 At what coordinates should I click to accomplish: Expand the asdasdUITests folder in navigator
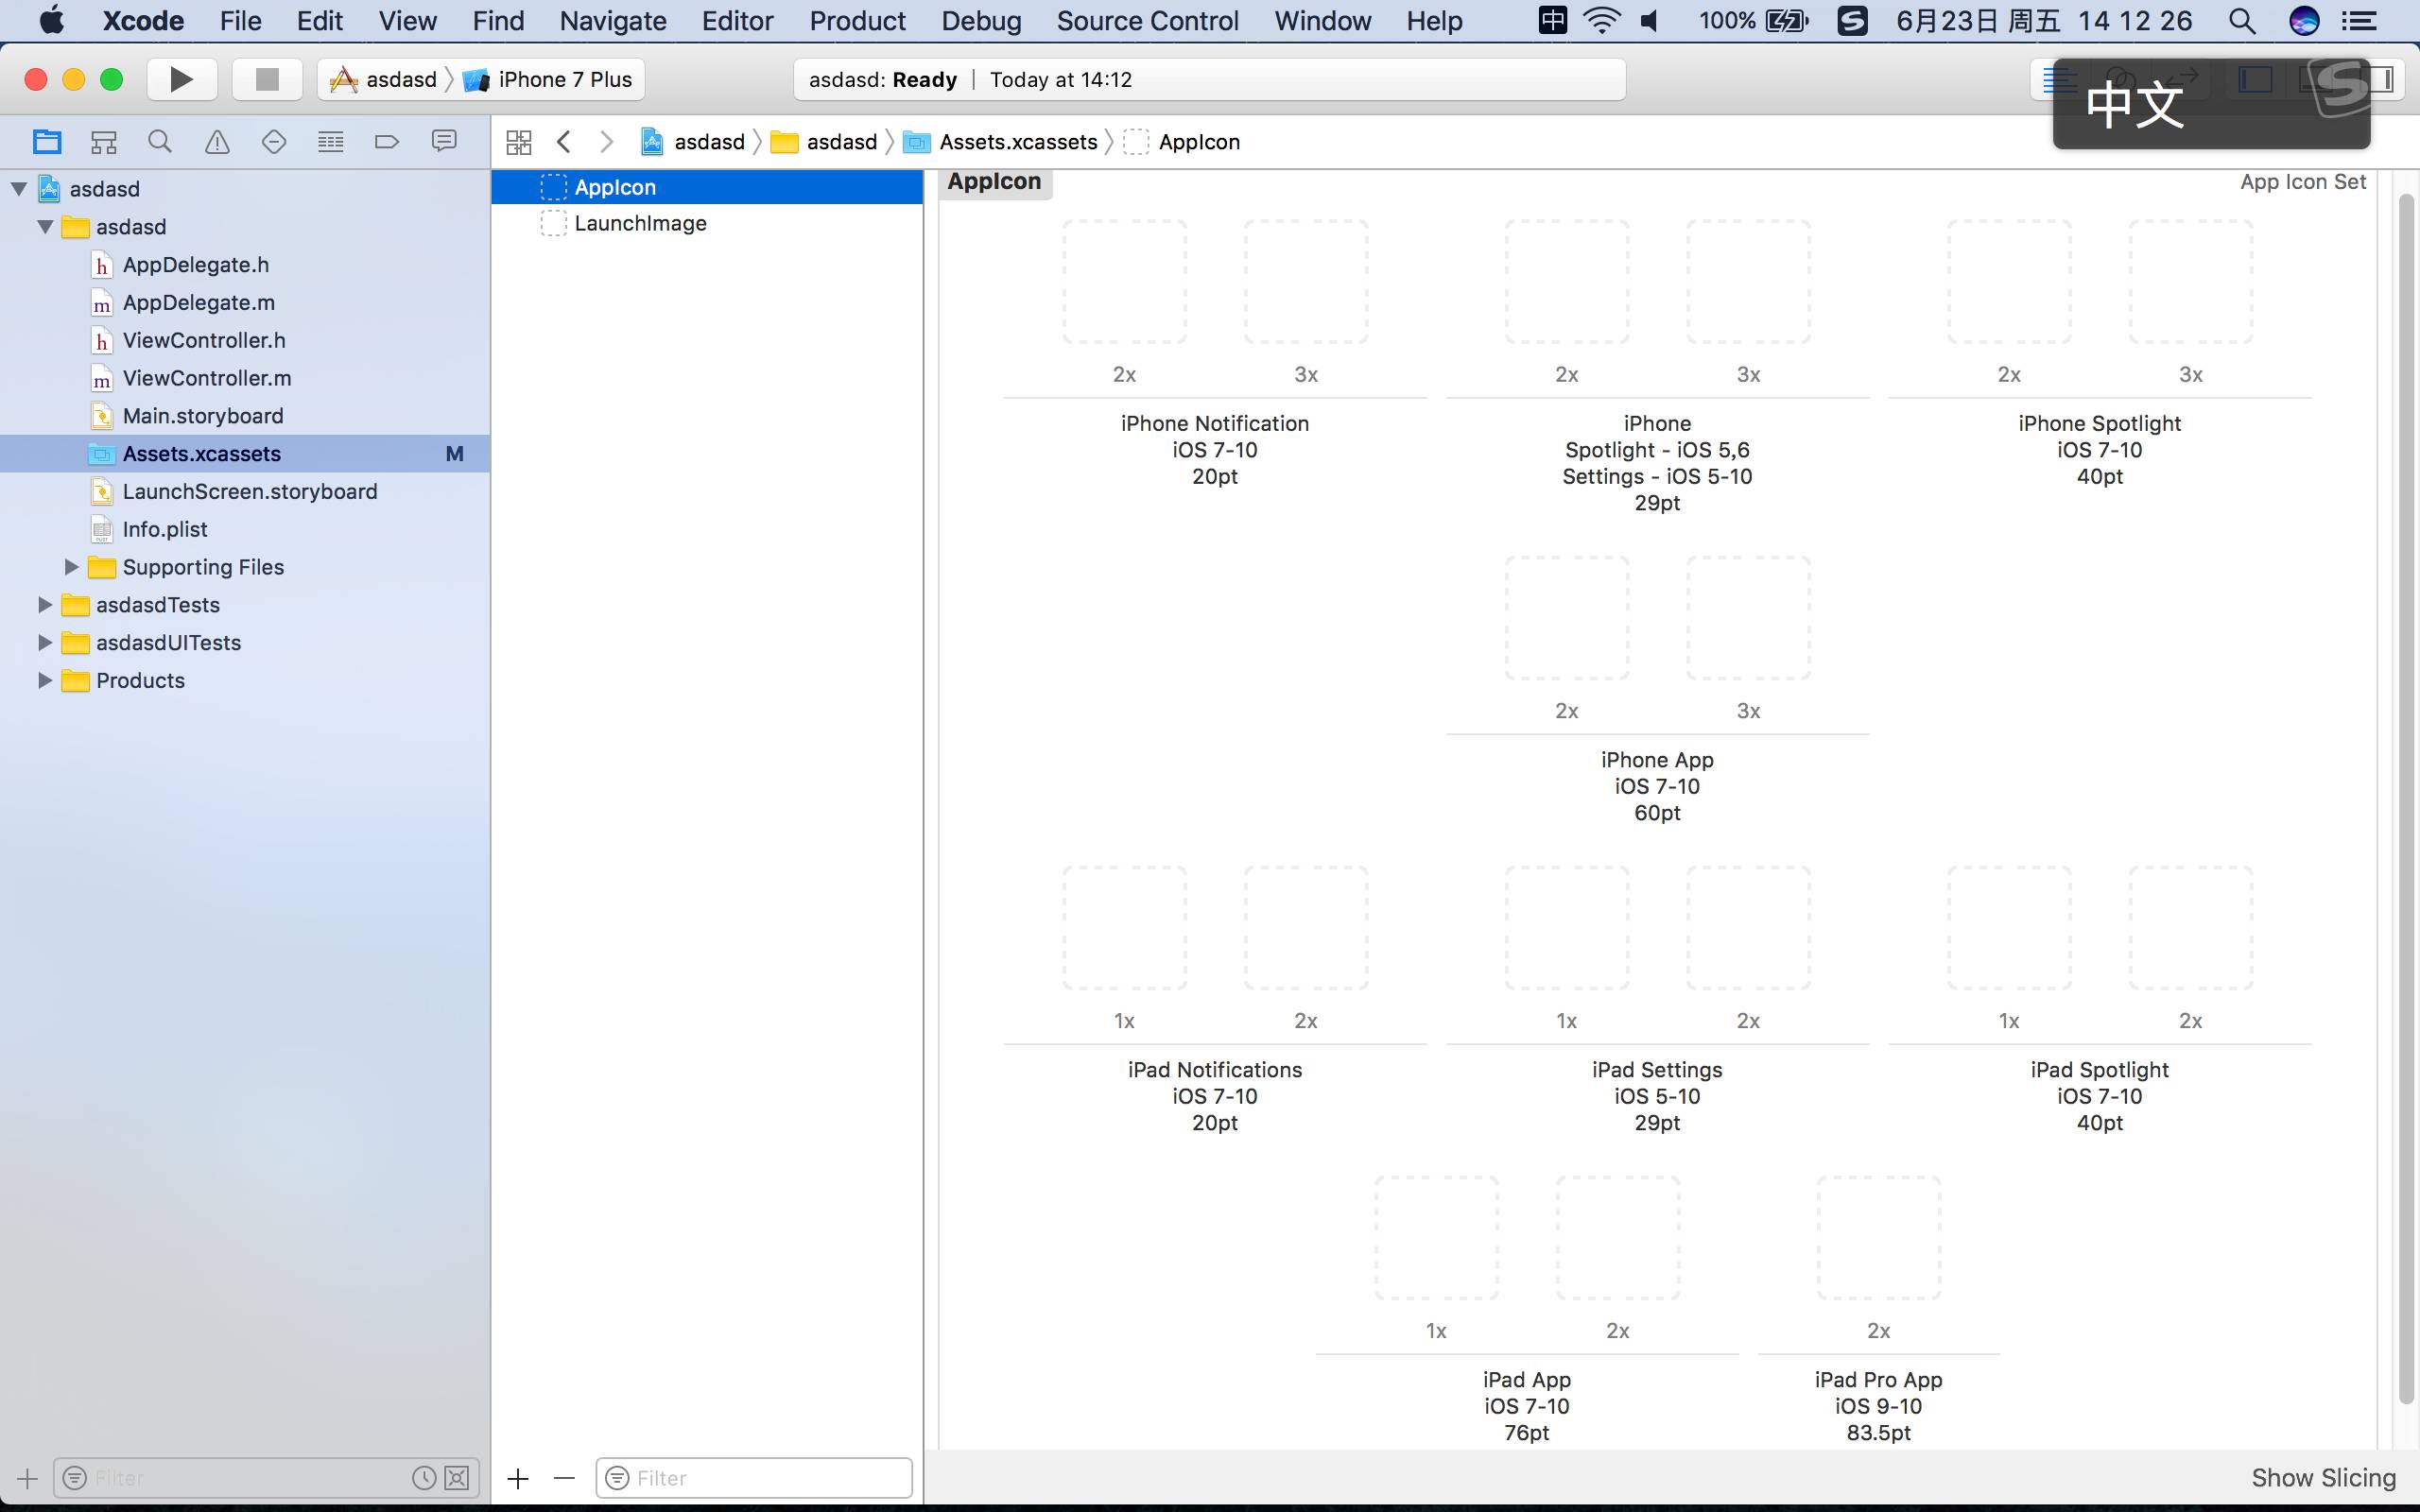pyautogui.click(x=43, y=641)
